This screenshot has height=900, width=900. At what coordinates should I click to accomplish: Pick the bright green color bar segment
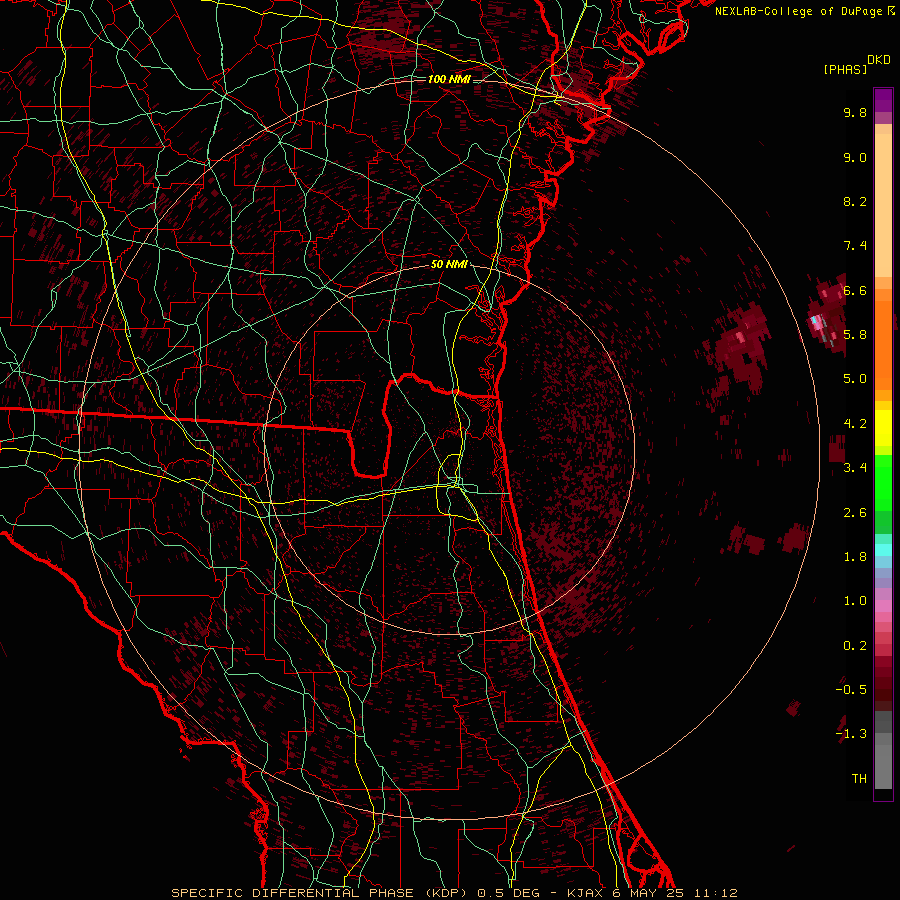[x=883, y=482]
